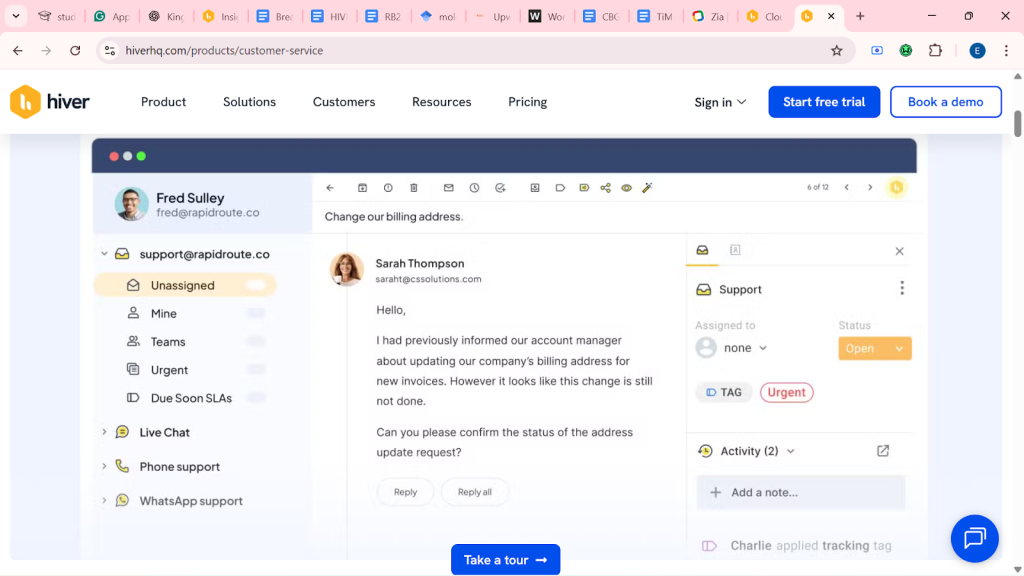Click the trash delete icon in email toolbar

coord(414,188)
